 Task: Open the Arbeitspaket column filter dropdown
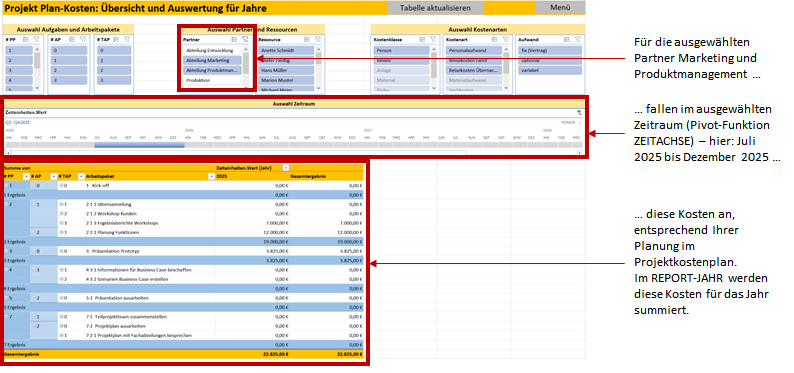[x=211, y=177]
